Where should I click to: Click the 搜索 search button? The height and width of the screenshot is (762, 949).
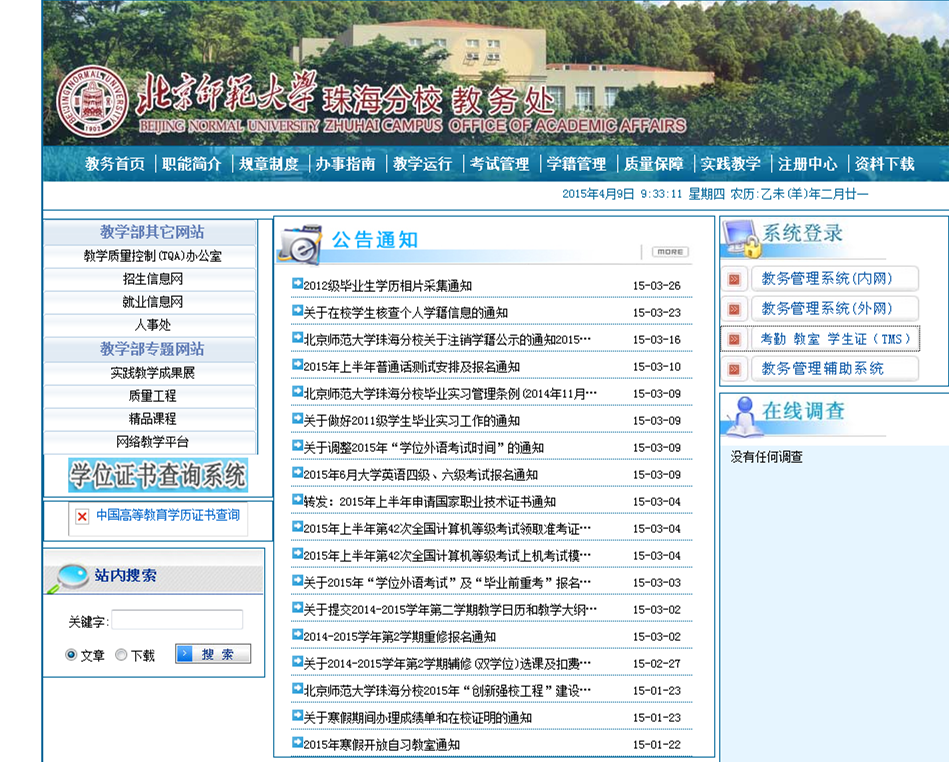(213, 654)
